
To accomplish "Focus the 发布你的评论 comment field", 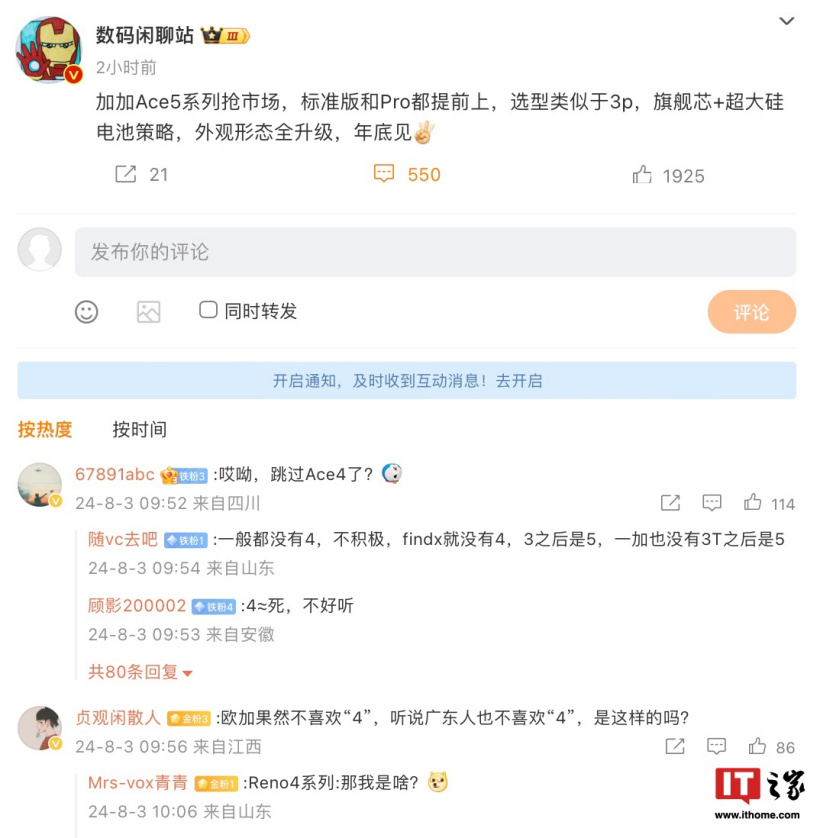I will (x=435, y=252).
